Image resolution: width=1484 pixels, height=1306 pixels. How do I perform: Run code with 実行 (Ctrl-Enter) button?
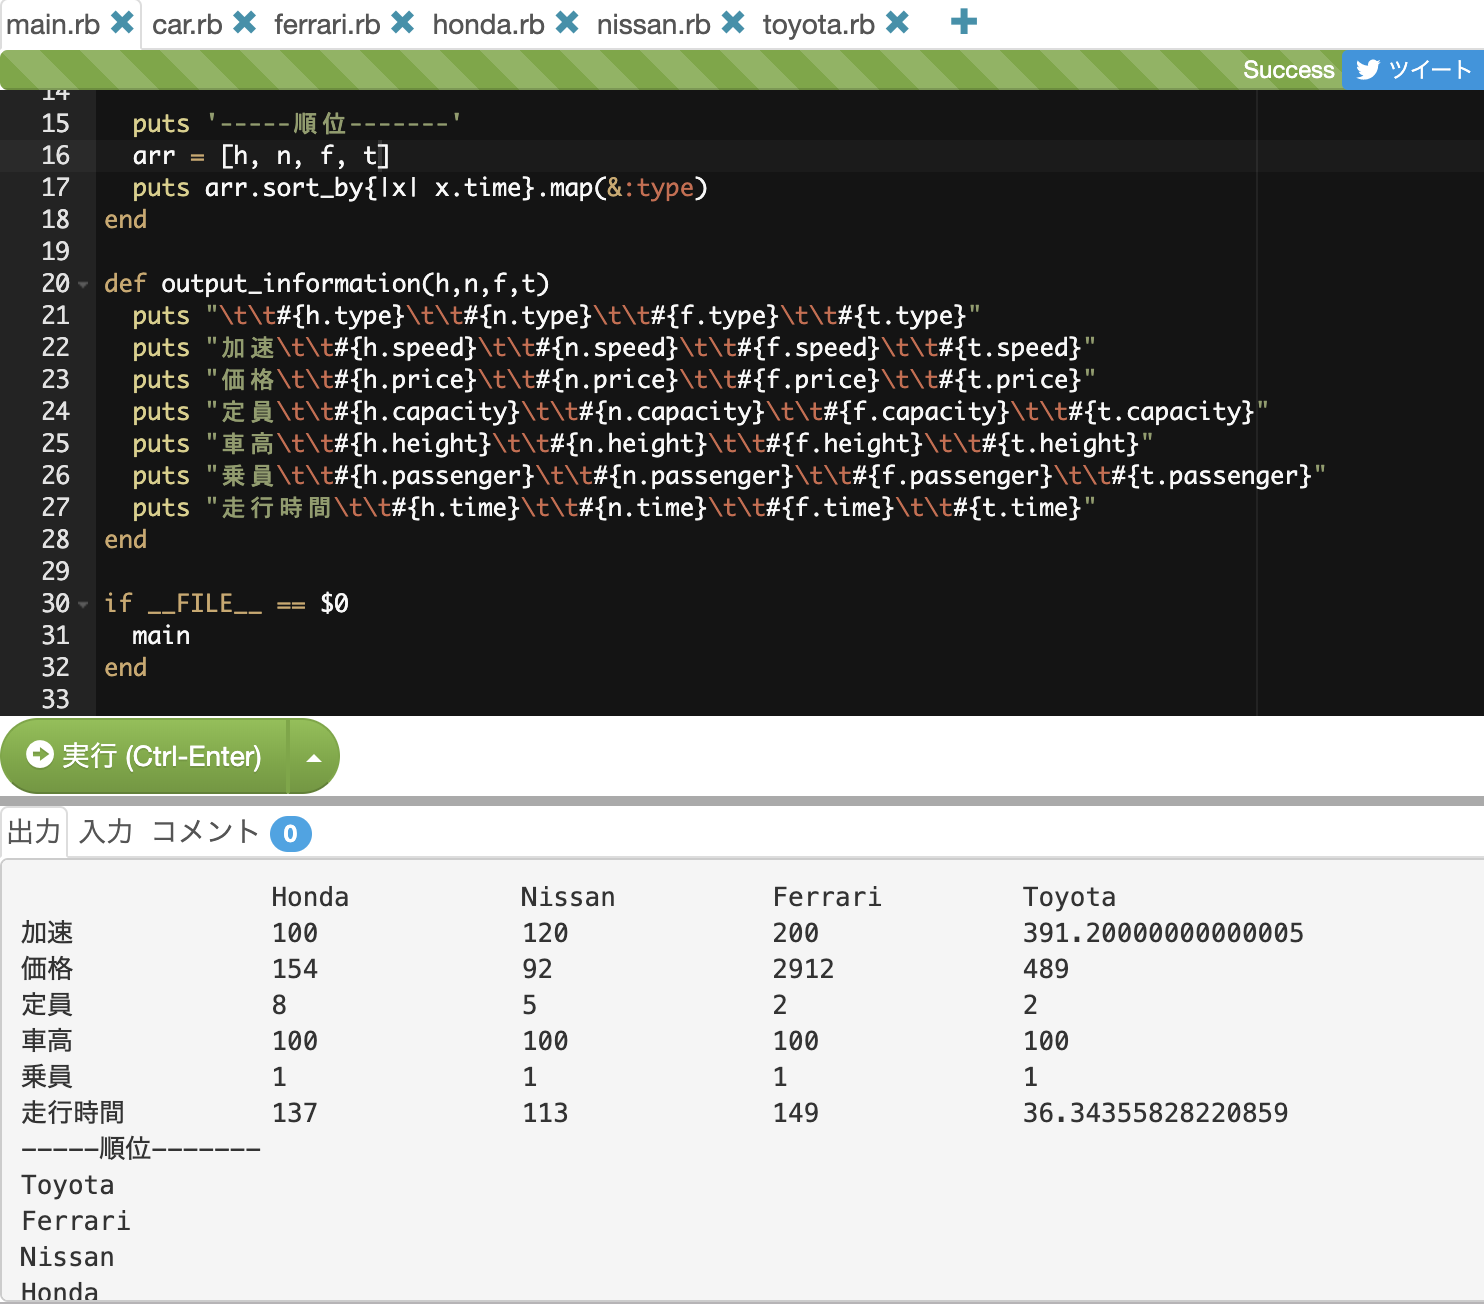144,756
